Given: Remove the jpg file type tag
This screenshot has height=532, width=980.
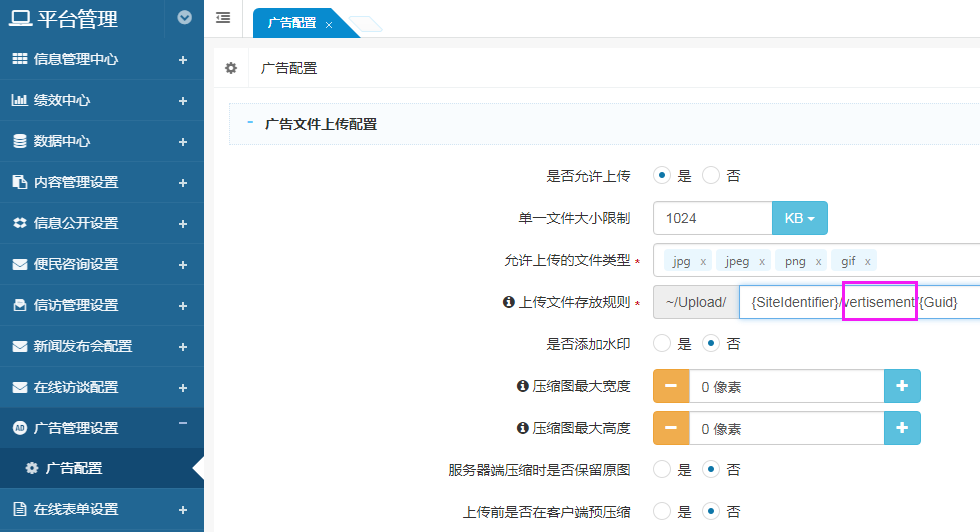Looking at the screenshot, I should pos(703,262).
